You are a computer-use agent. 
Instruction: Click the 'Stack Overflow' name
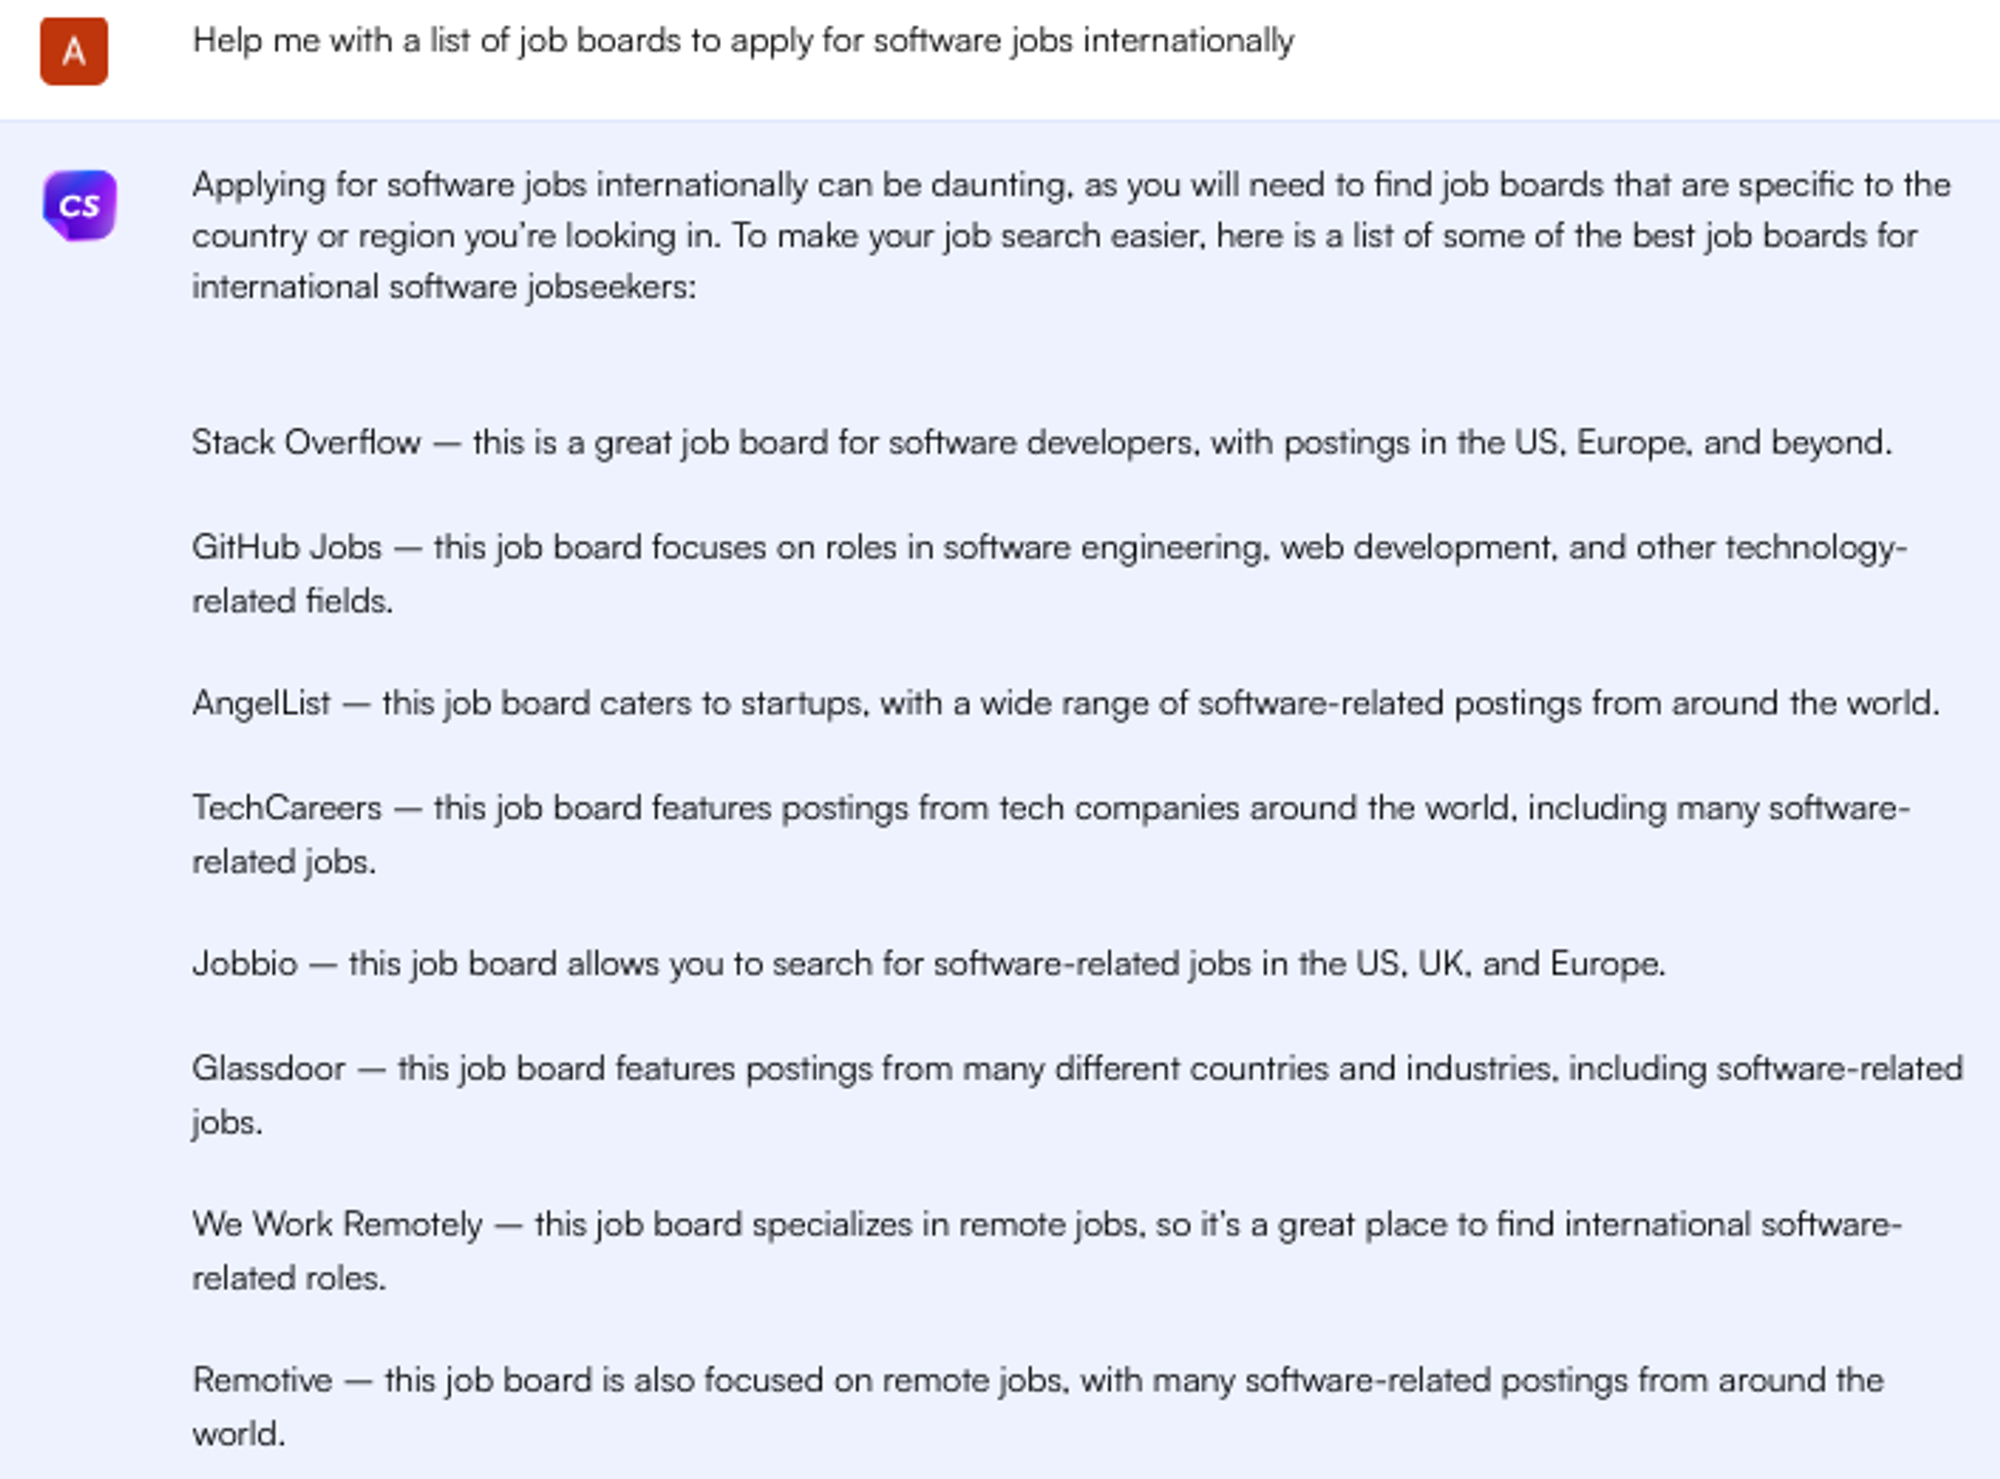click(306, 442)
